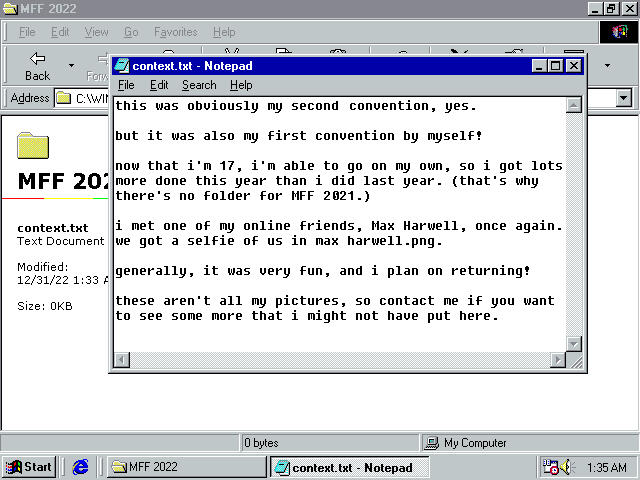Launch Internet Explorer from the quick launch bar
This screenshot has width=640, height=480.
tap(81, 467)
